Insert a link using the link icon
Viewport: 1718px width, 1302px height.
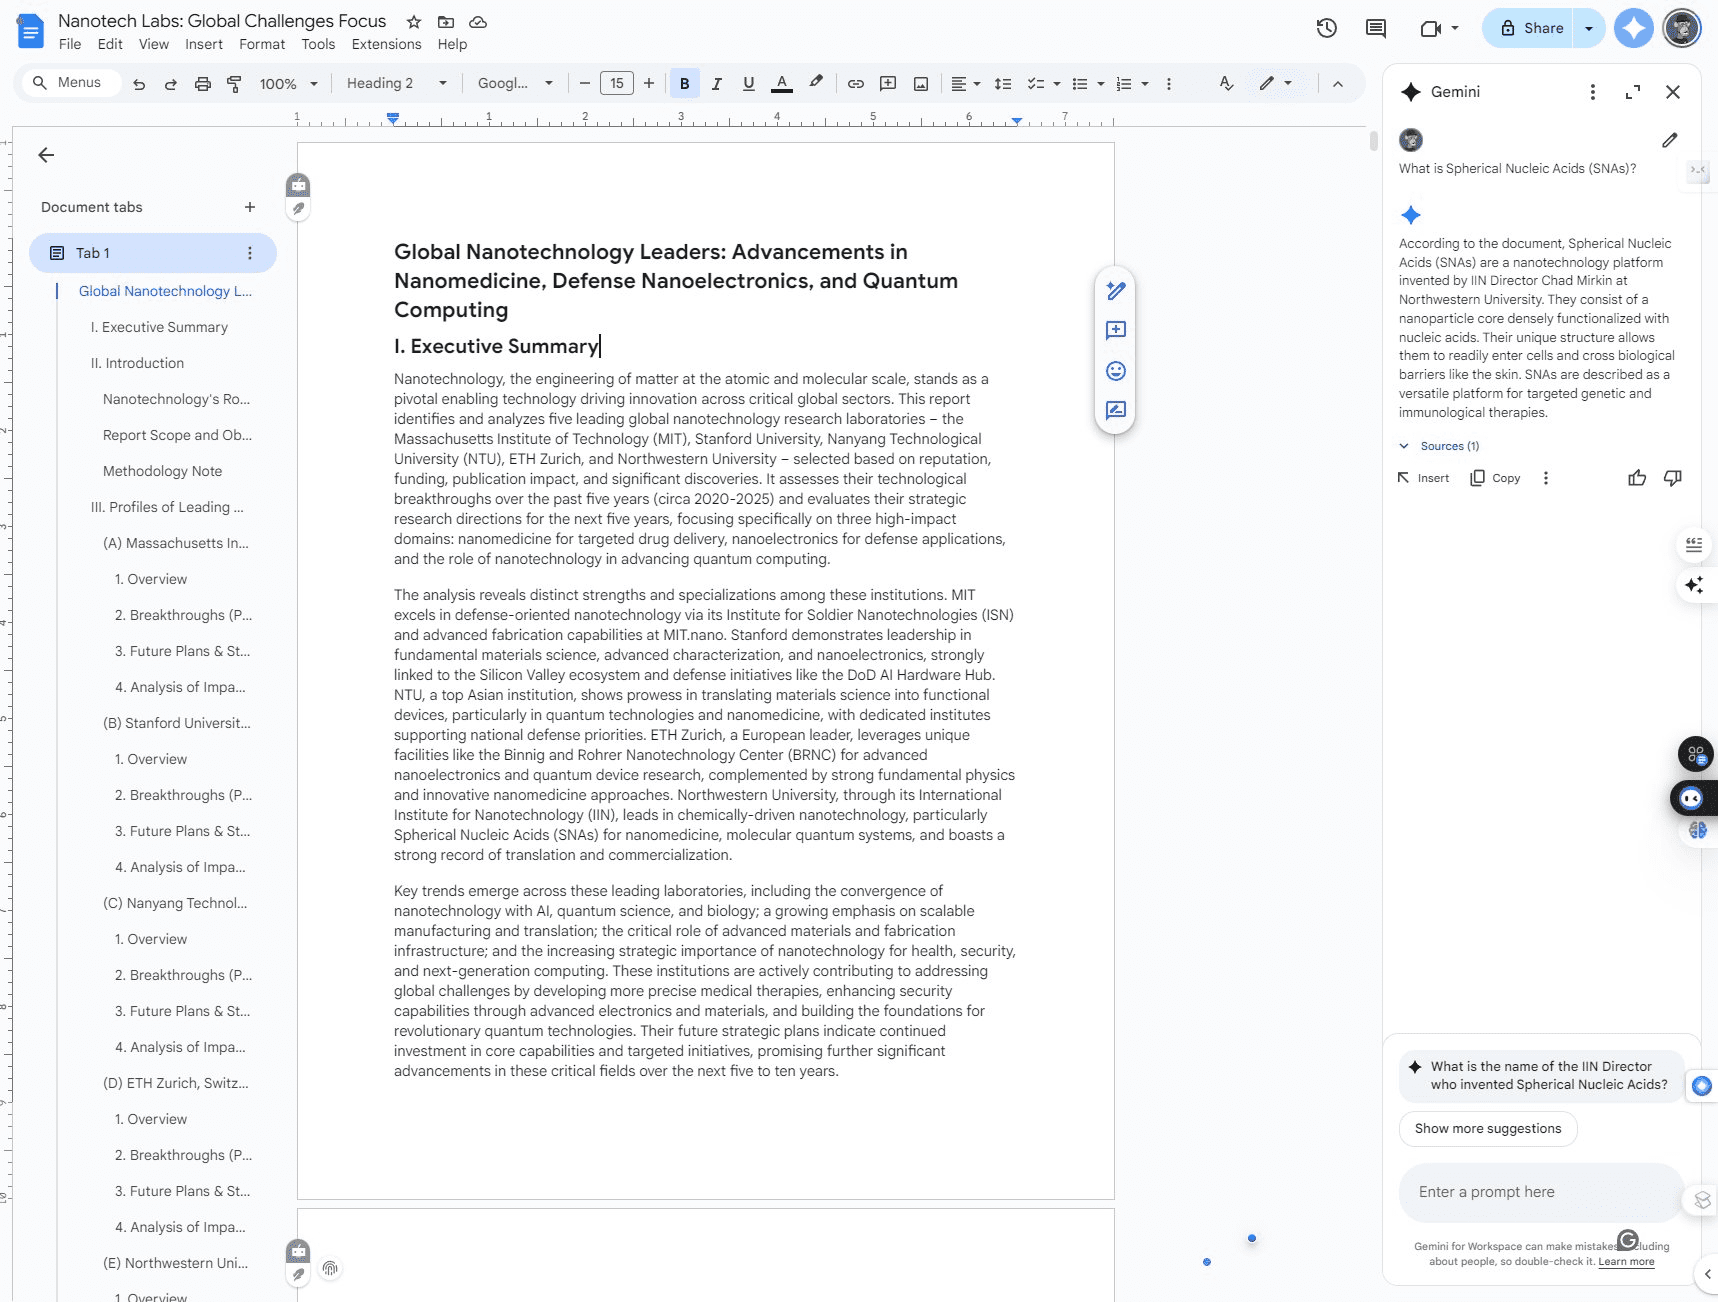pyautogui.click(x=856, y=84)
